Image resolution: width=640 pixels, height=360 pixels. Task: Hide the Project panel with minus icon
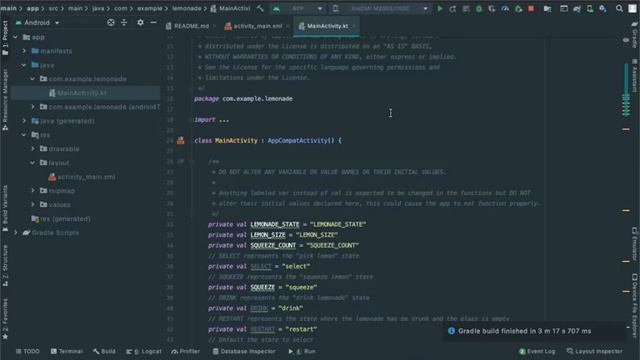click(x=153, y=22)
